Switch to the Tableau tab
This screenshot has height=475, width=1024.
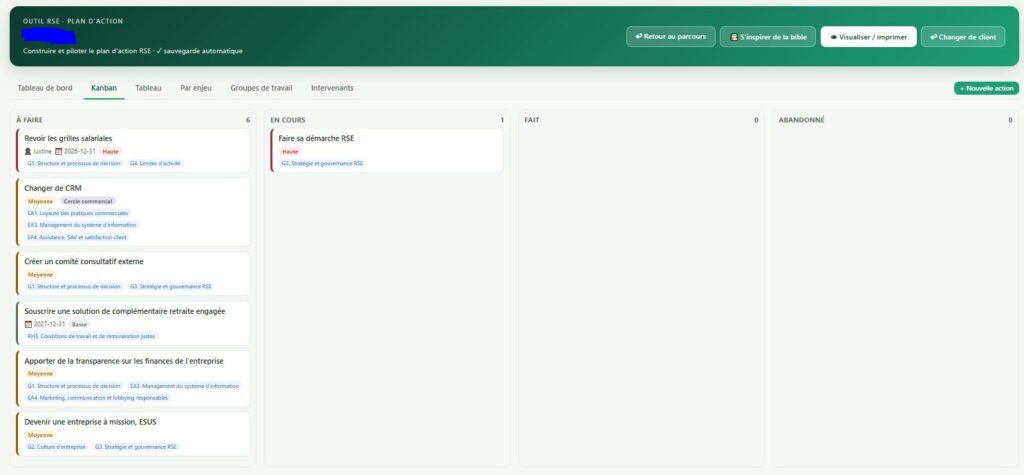[x=148, y=88]
